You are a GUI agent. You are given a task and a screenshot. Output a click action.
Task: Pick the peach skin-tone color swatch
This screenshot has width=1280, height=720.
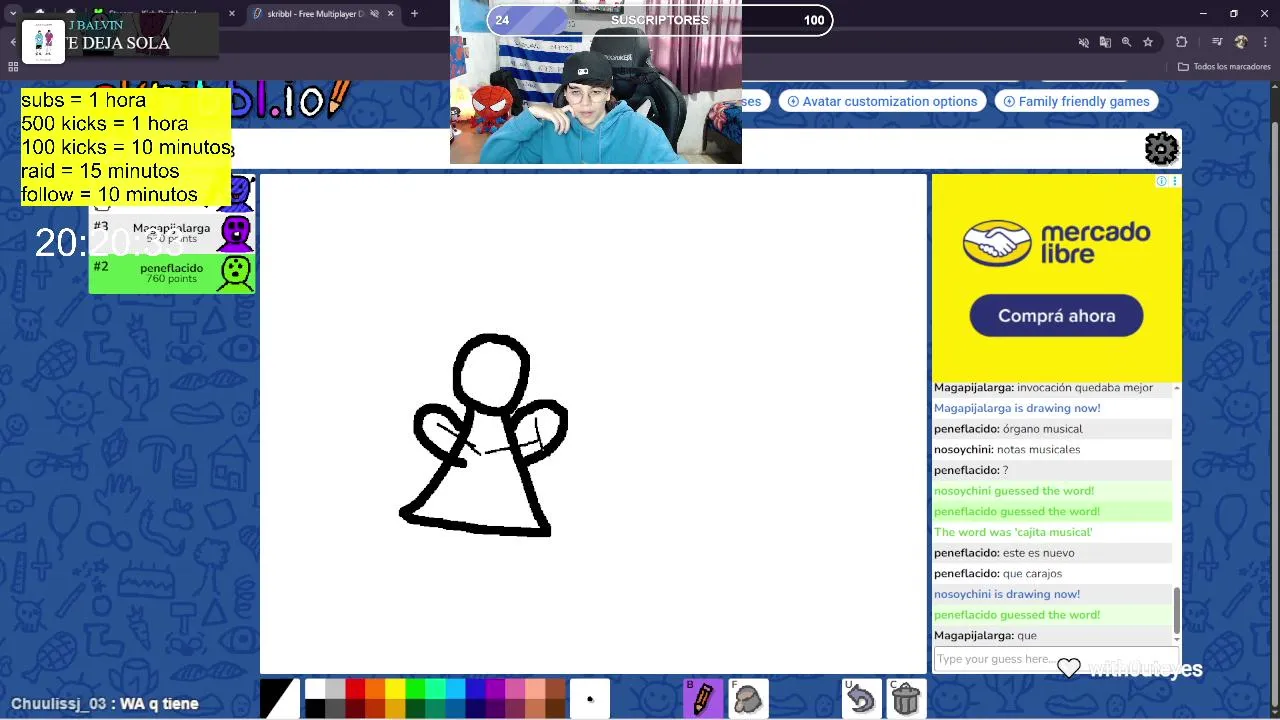click(x=535, y=689)
